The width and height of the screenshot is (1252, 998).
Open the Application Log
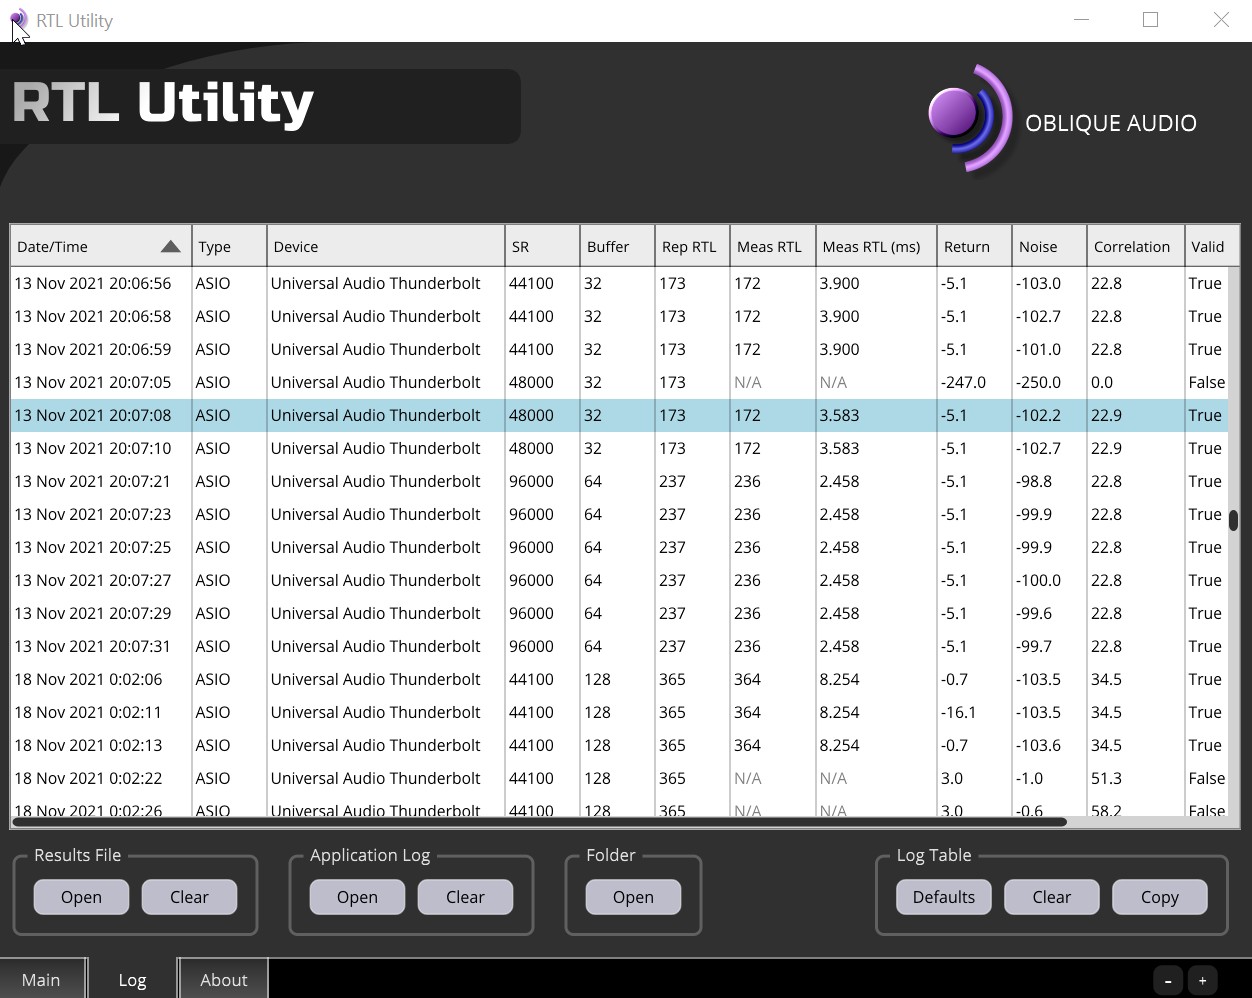[357, 897]
